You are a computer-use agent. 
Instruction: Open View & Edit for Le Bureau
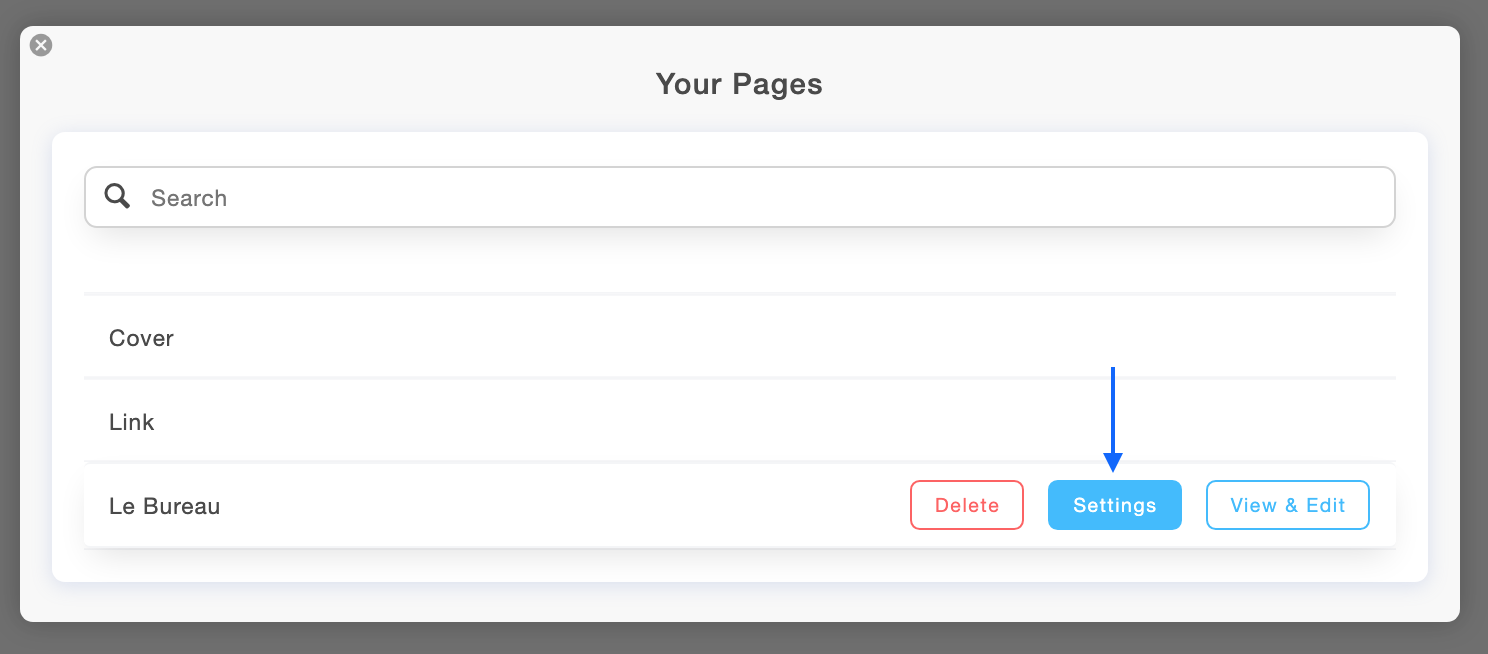point(1287,505)
